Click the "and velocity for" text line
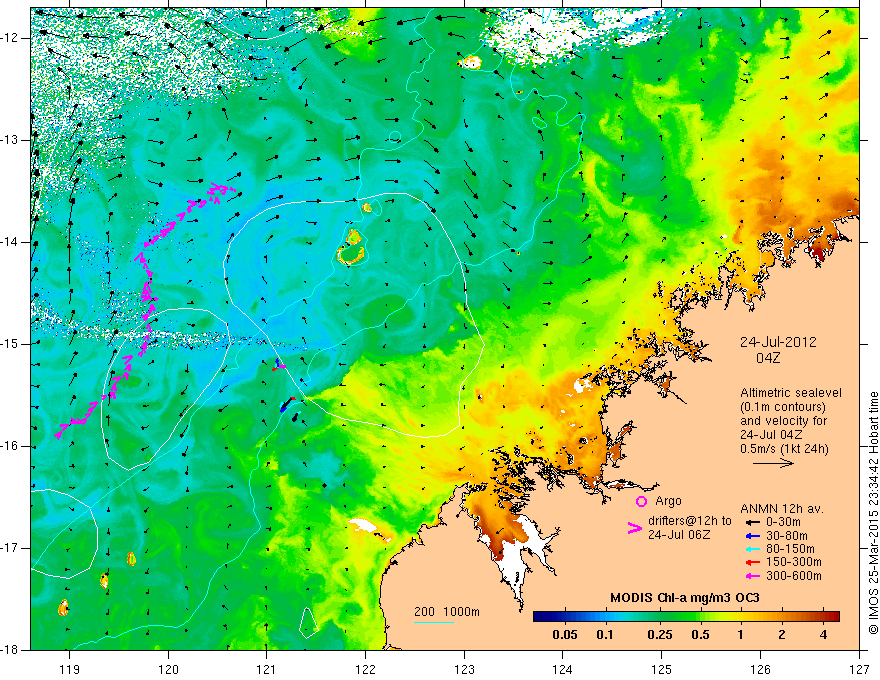The image size is (880, 680). click(783, 420)
